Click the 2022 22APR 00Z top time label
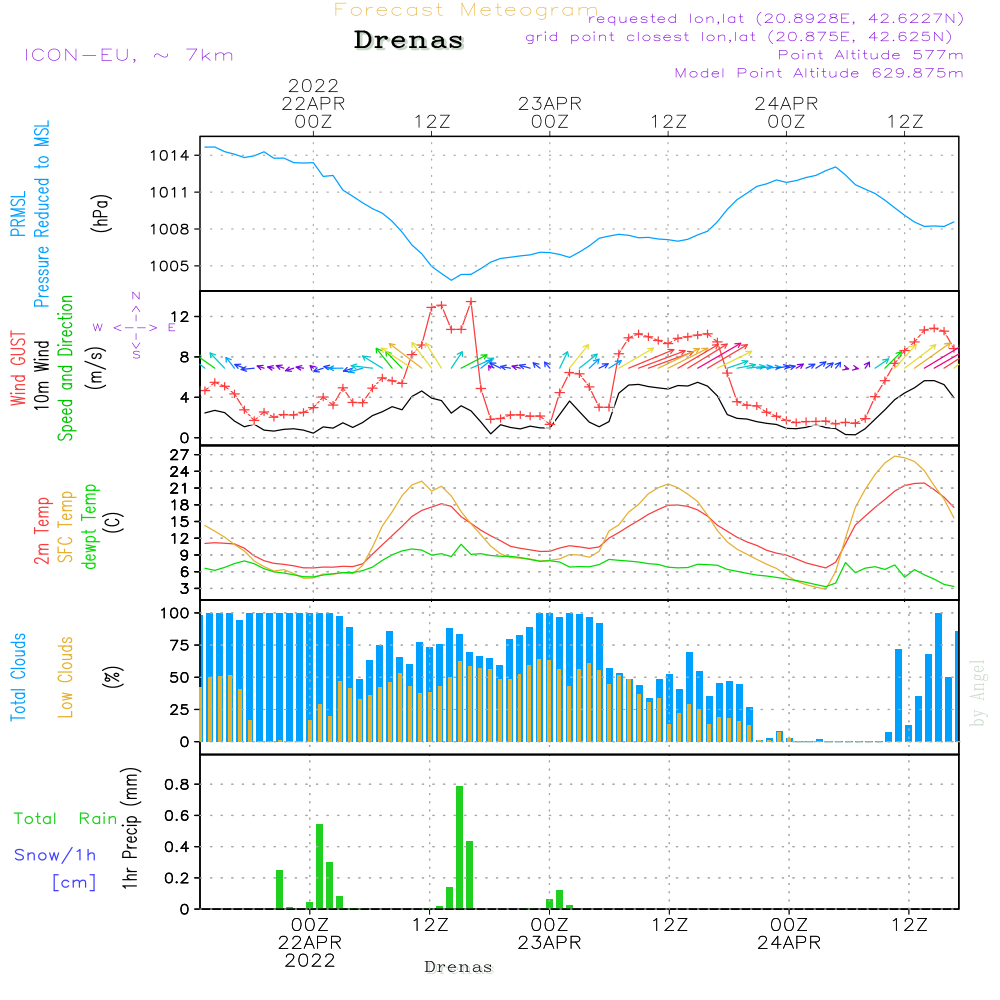 coord(313,103)
